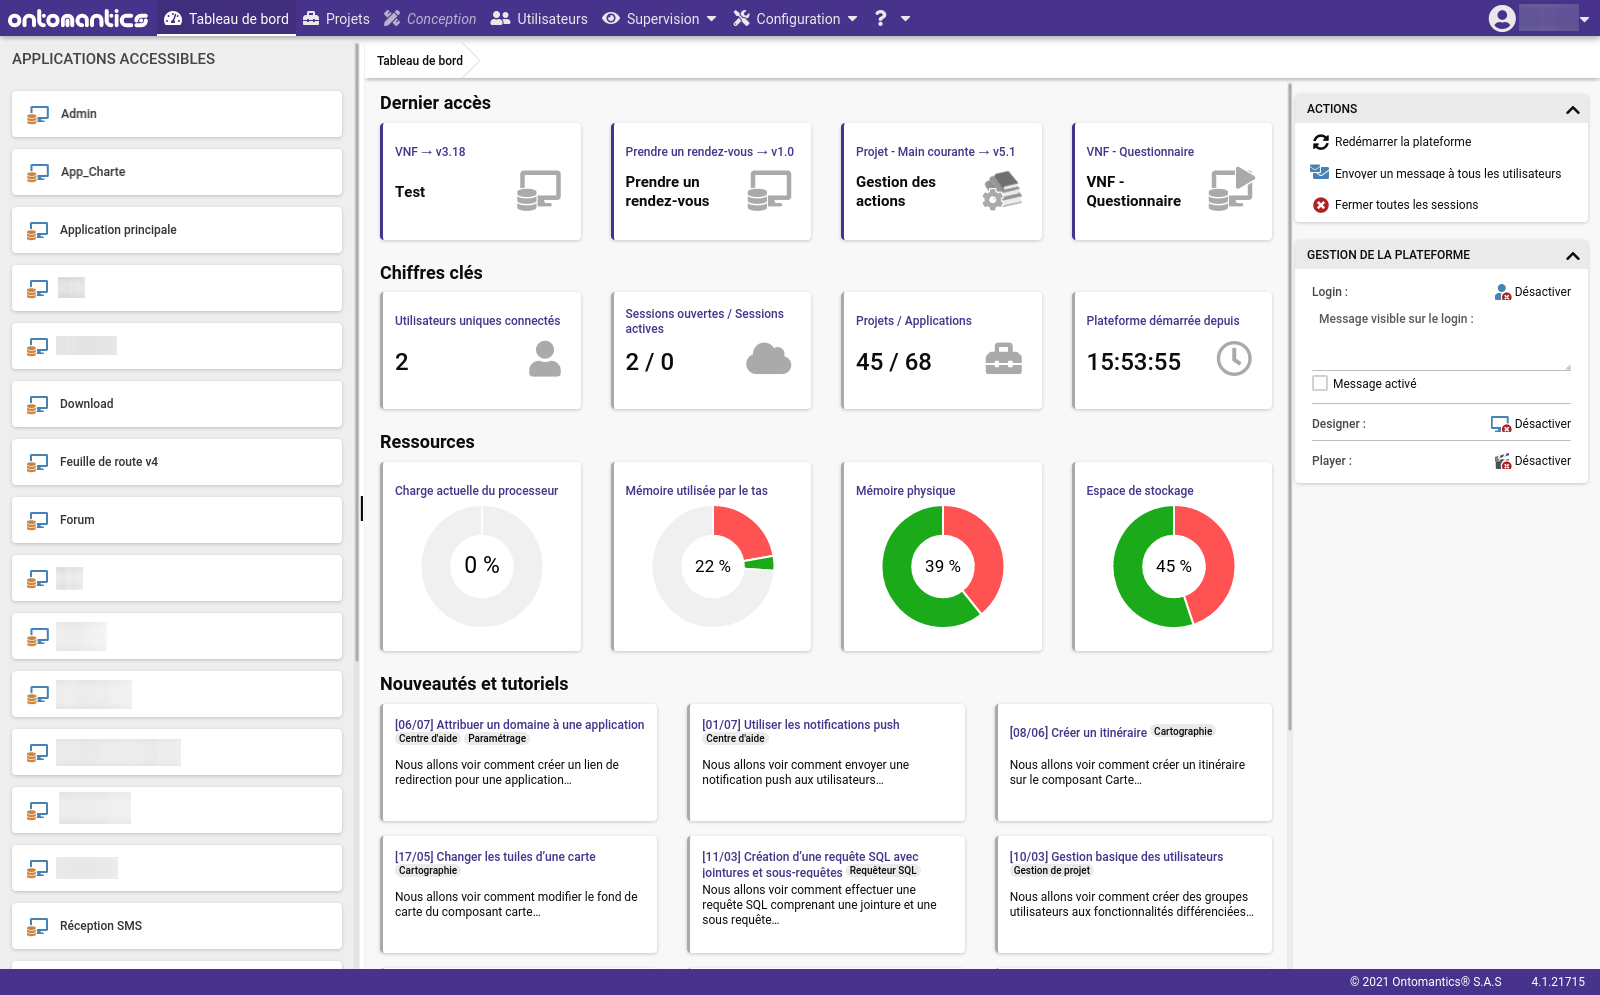Click the send message envelope icon
Image resolution: width=1600 pixels, height=995 pixels.
point(1320,172)
